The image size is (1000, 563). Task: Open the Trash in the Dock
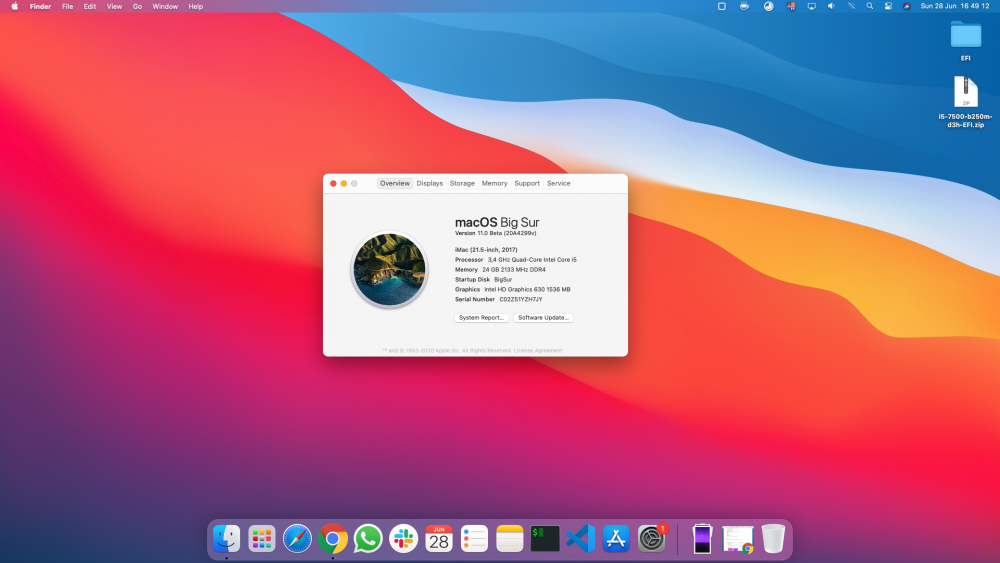[x=773, y=539]
